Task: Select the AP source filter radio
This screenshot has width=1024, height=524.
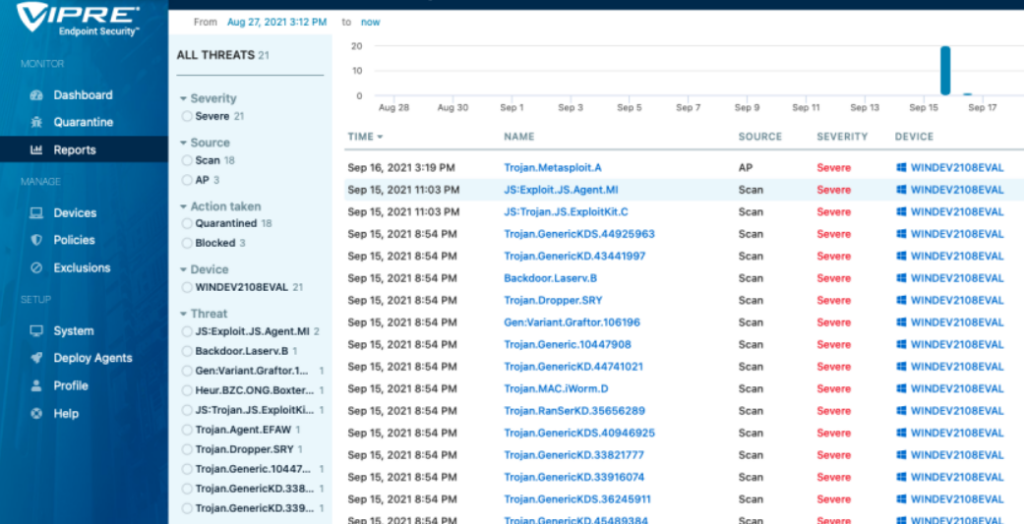Action: tap(187, 180)
